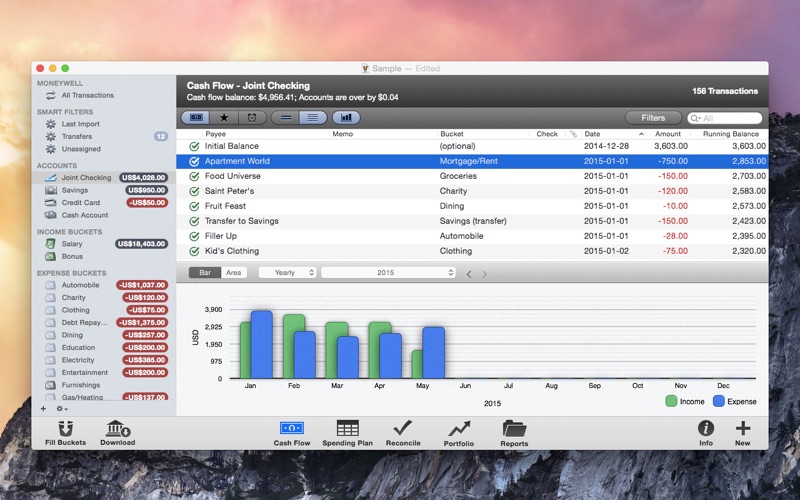Image resolution: width=800 pixels, height=500 pixels.
Task: Click the star favorites toolbar button
Action: click(224, 118)
